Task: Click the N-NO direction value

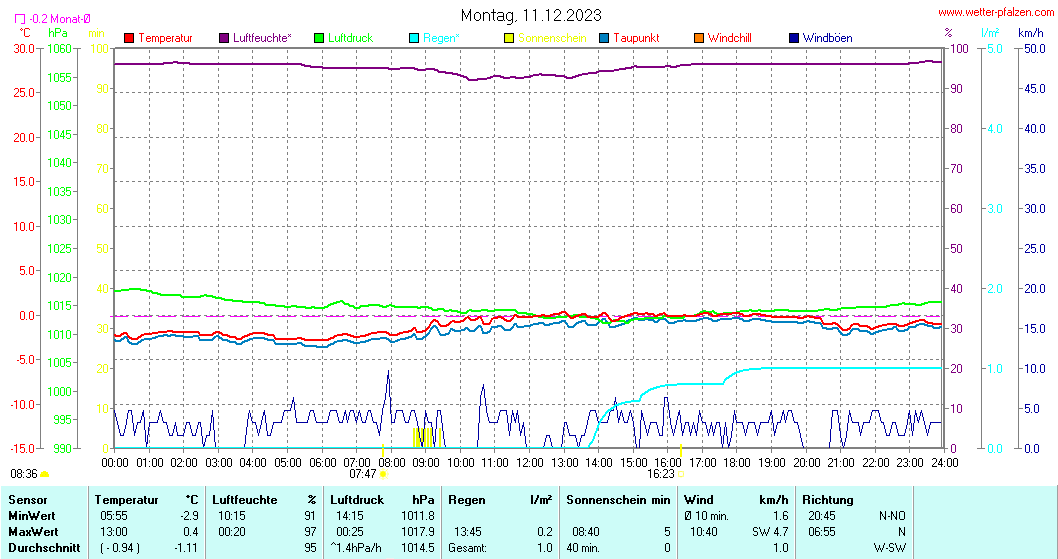Action: (x=892, y=516)
